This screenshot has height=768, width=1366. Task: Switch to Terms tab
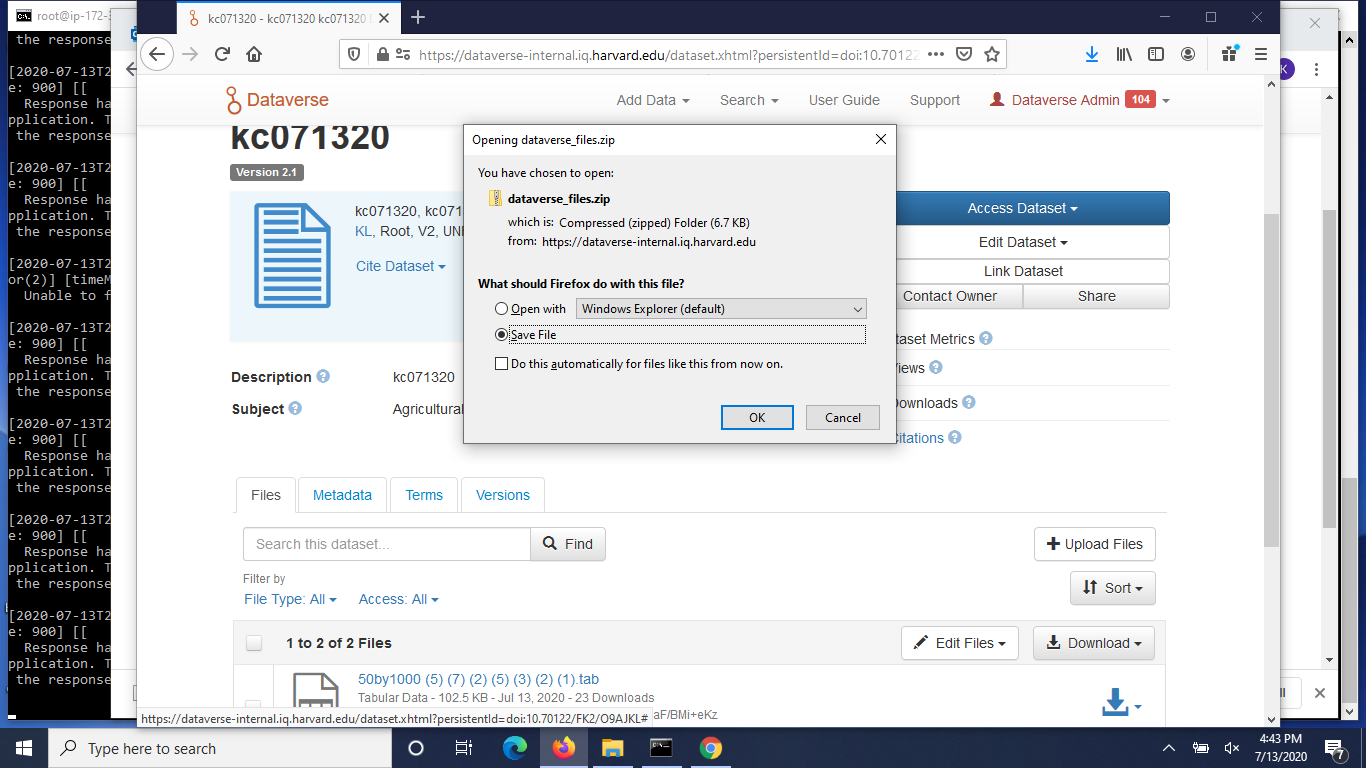(424, 495)
